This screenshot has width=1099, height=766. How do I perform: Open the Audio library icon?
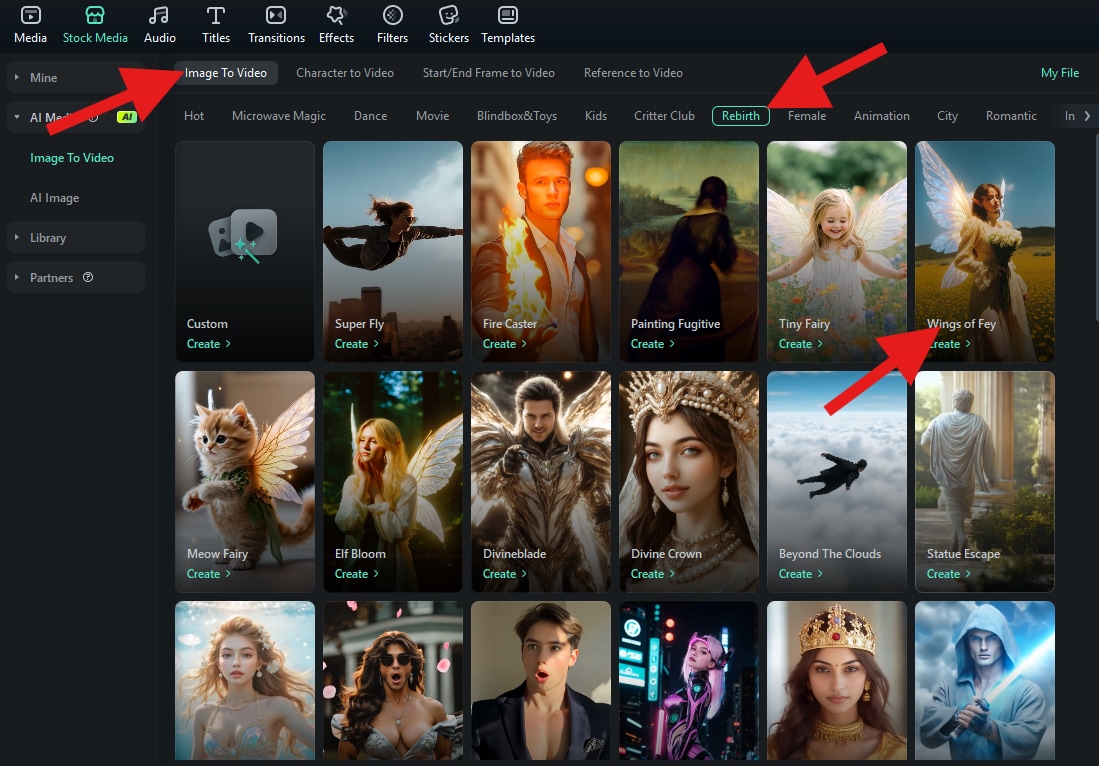pyautogui.click(x=159, y=15)
